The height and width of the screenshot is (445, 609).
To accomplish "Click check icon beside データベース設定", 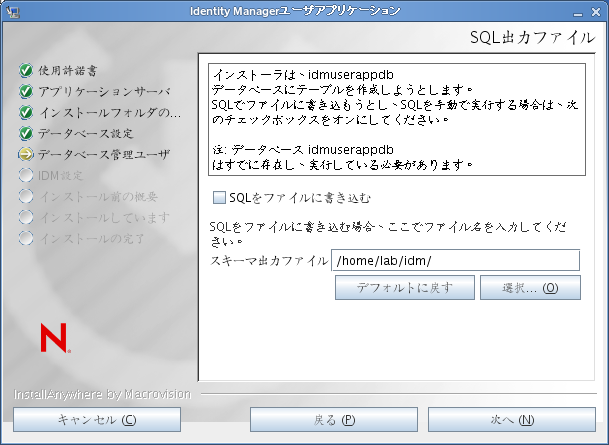I will tap(26, 133).
